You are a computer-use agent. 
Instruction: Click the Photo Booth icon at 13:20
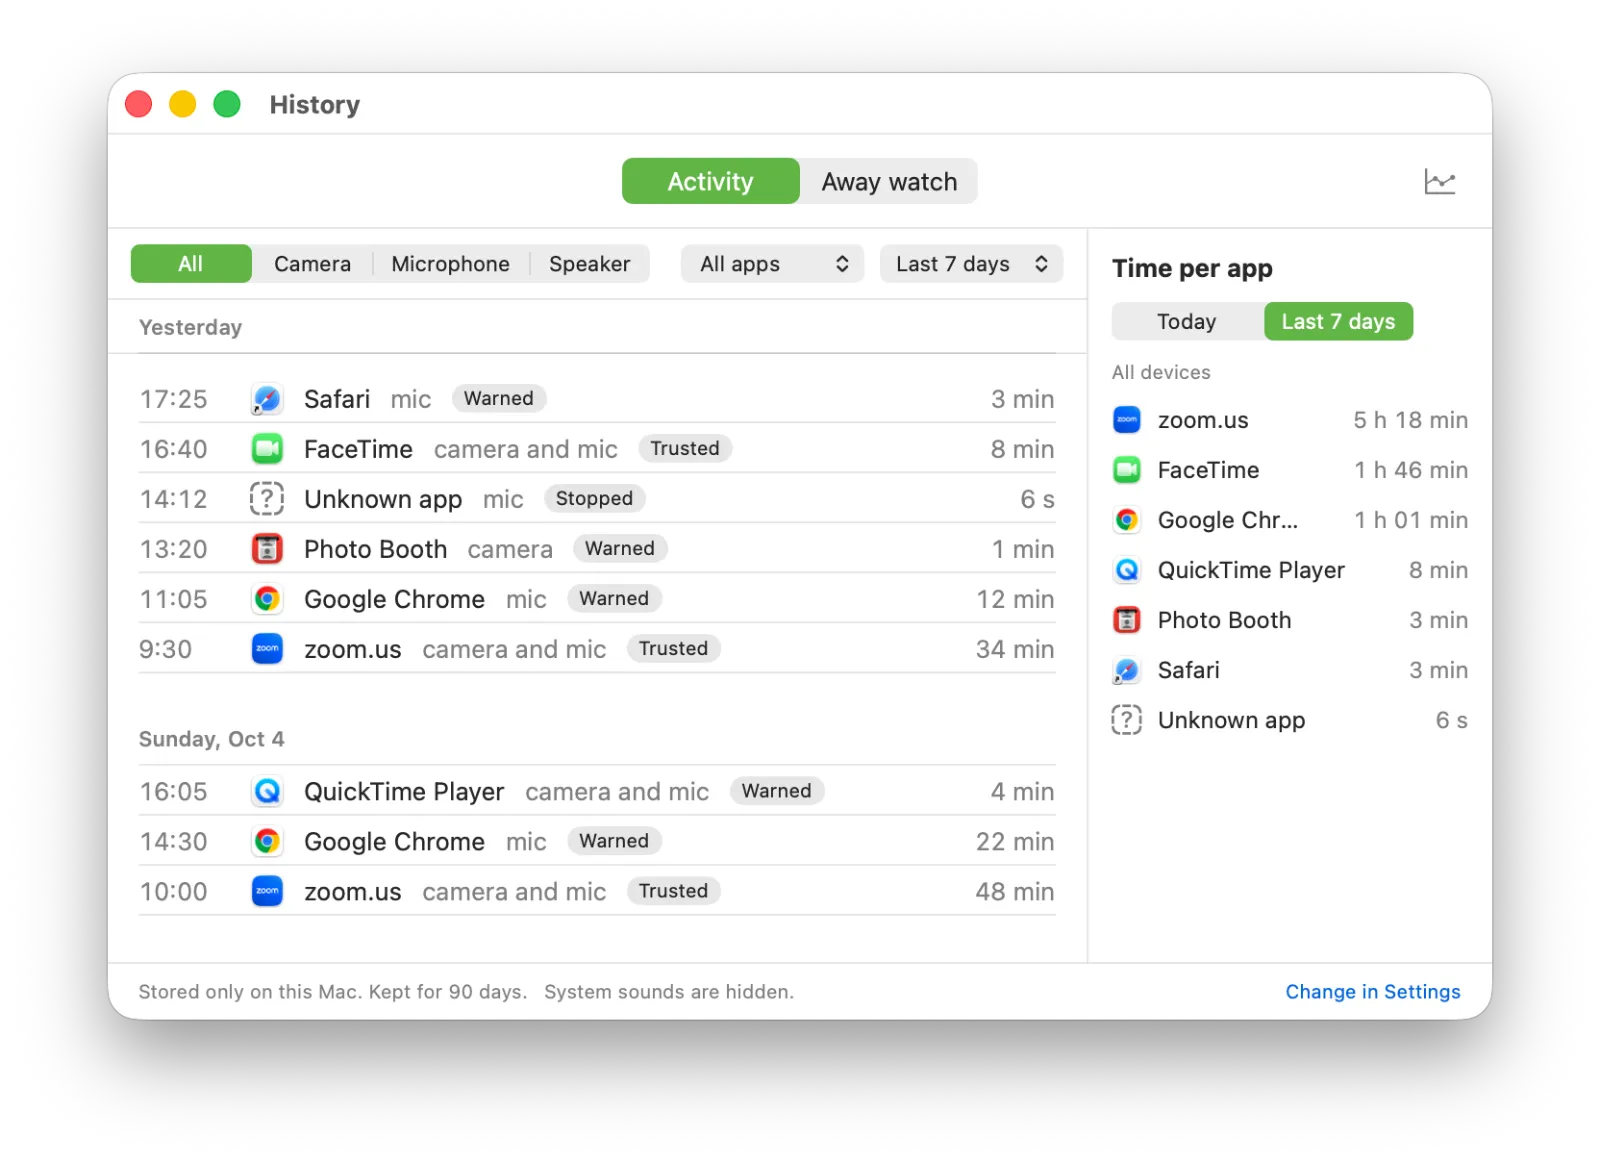[267, 549]
